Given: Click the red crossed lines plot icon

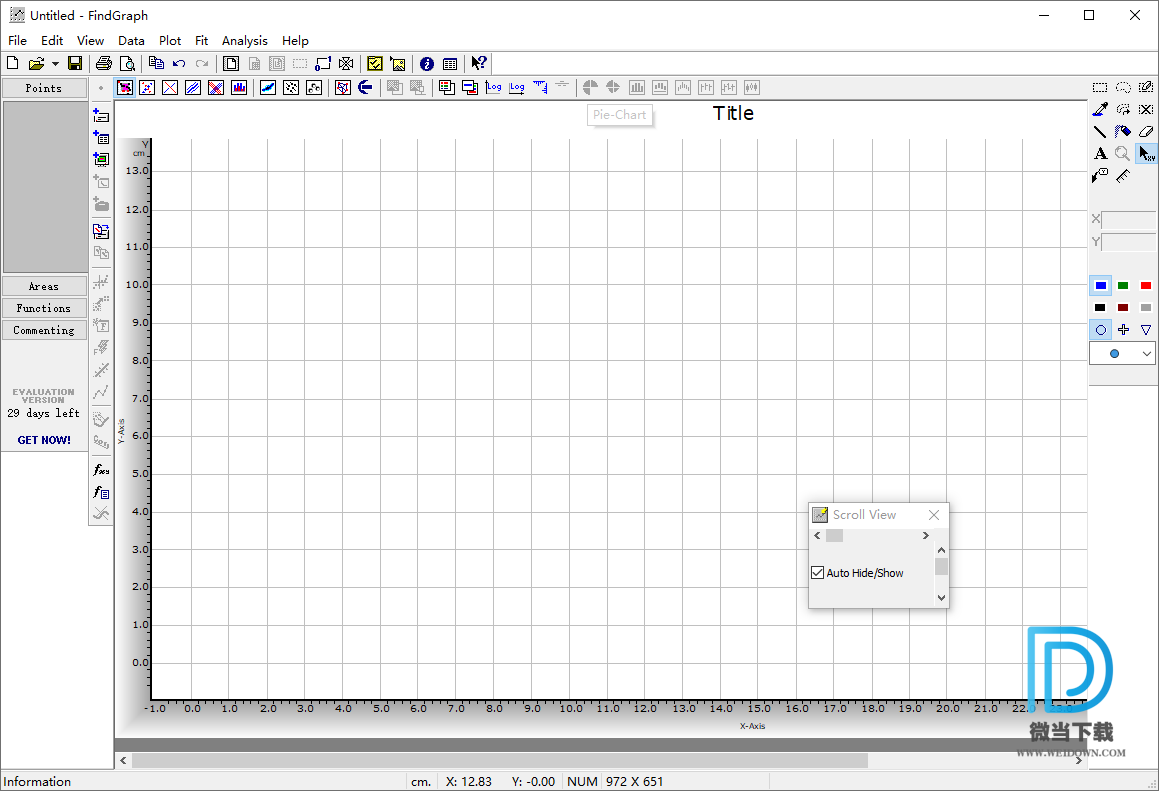Looking at the screenshot, I should (x=170, y=87).
